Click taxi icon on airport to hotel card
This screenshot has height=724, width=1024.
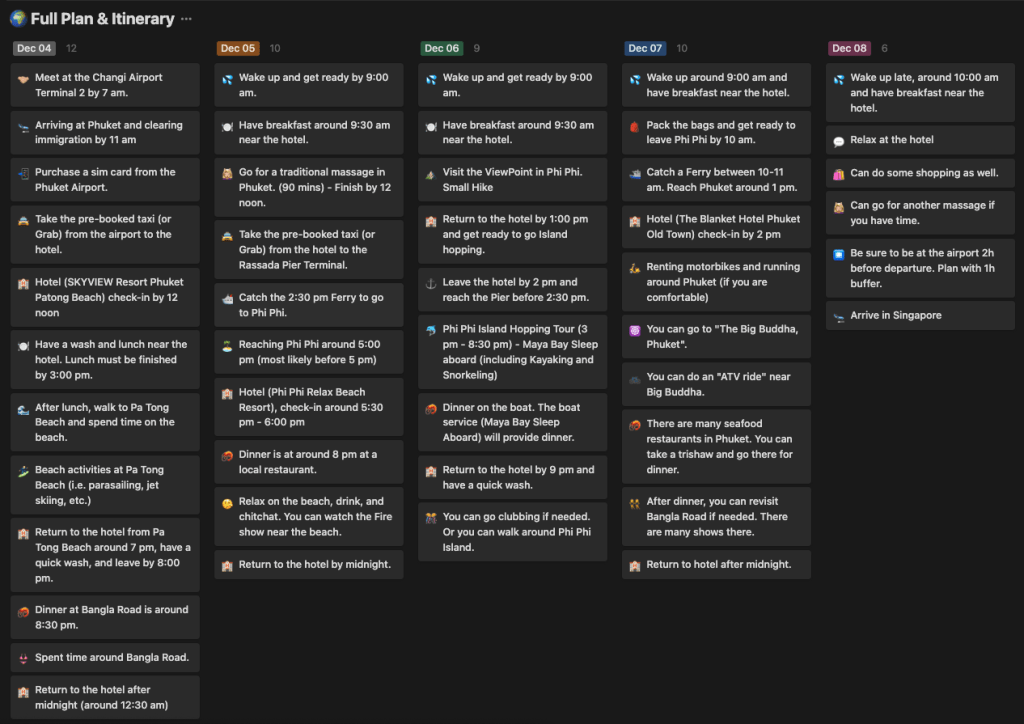point(24,221)
